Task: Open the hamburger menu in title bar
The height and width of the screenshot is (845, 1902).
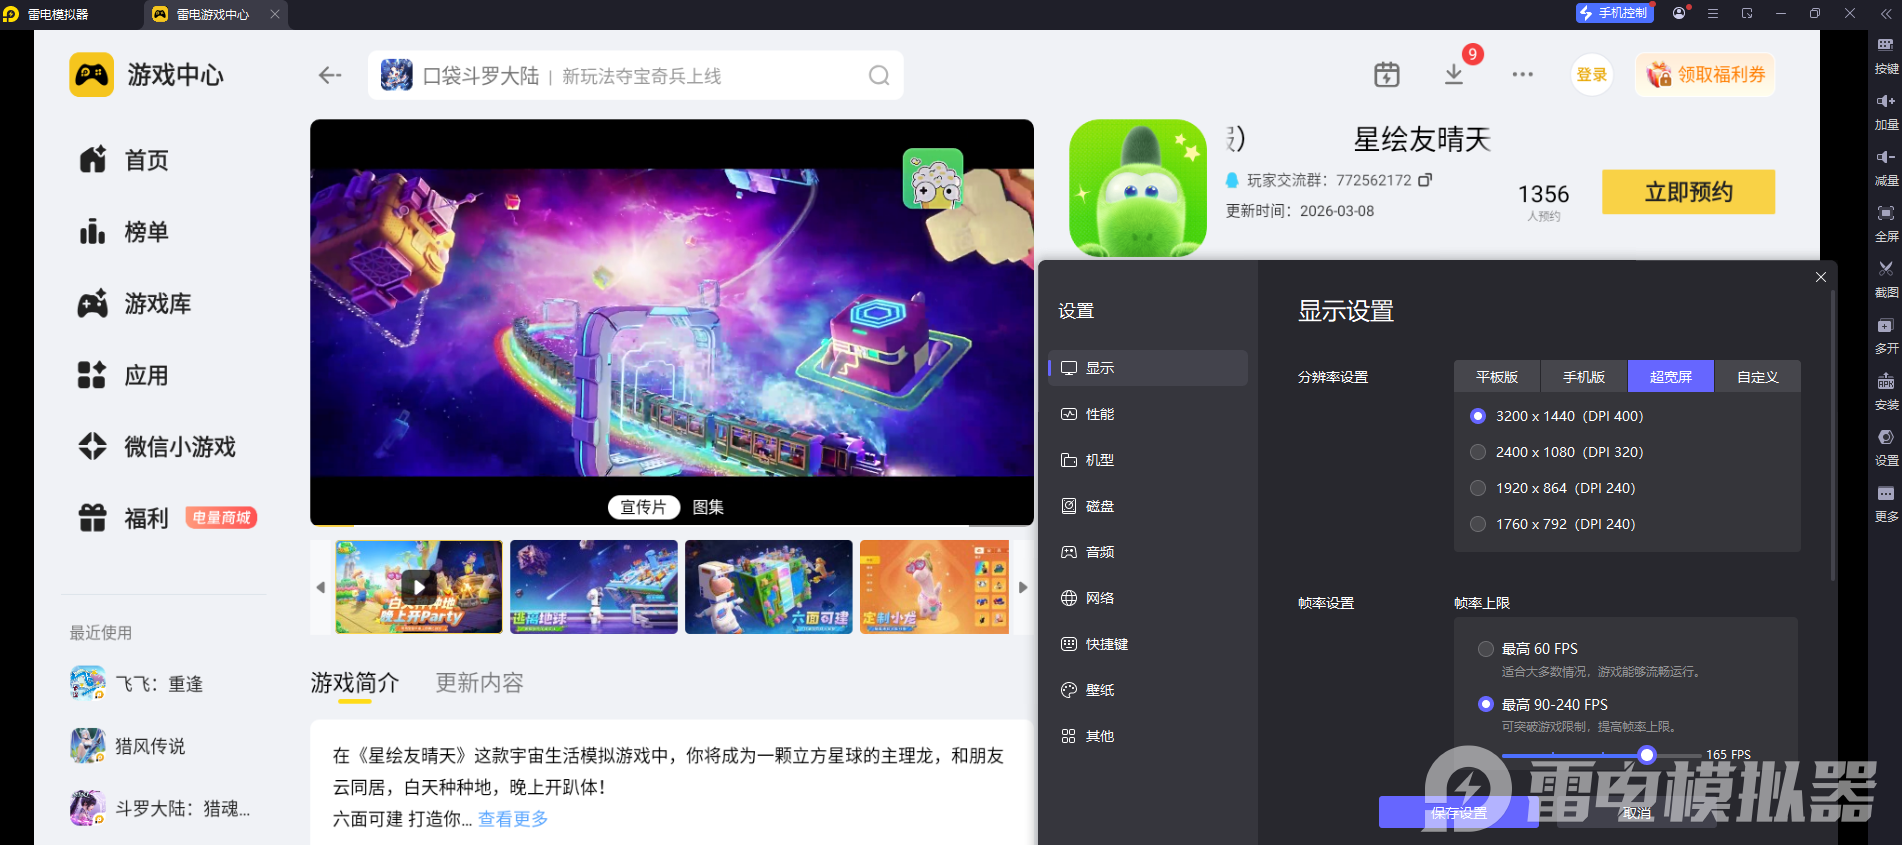Action: [1713, 14]
